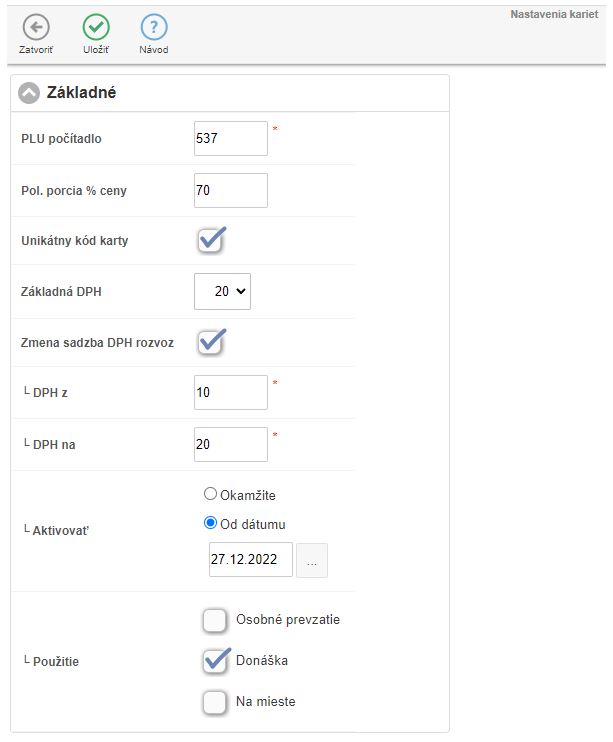Open the Základná DPH dropdown

tap(223, 292)
